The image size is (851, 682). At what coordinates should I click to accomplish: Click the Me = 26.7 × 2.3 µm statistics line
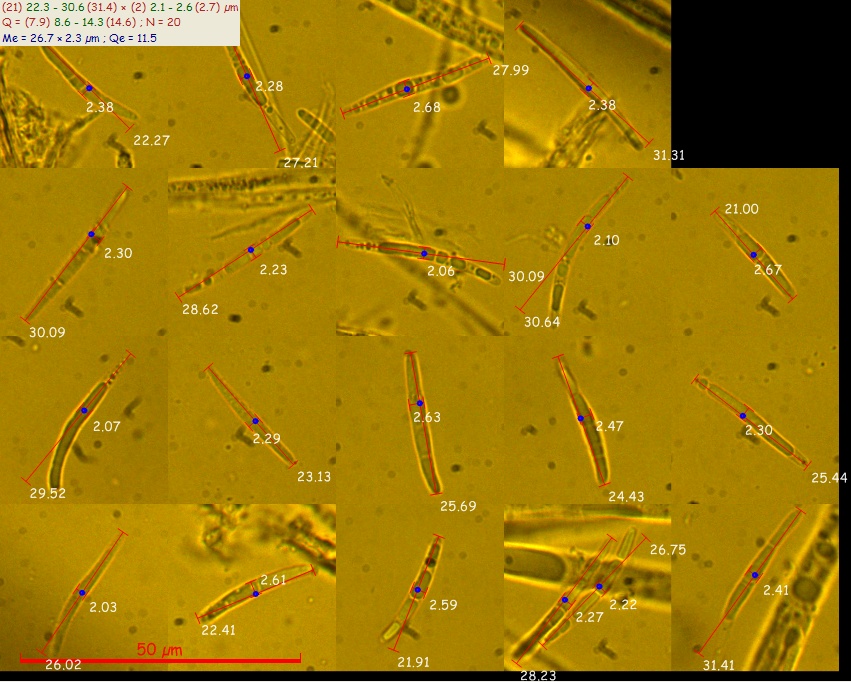click(x=79, y=38)
